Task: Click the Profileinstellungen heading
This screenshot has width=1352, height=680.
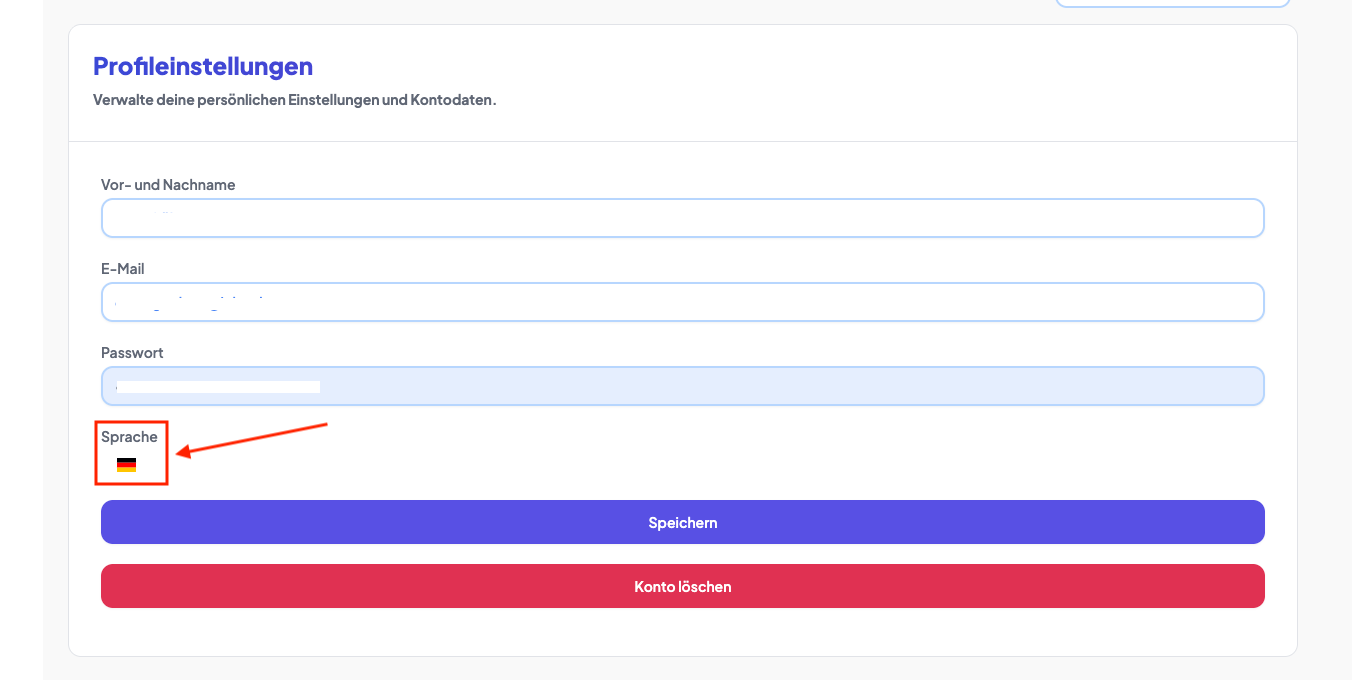Action: (203, 66)
